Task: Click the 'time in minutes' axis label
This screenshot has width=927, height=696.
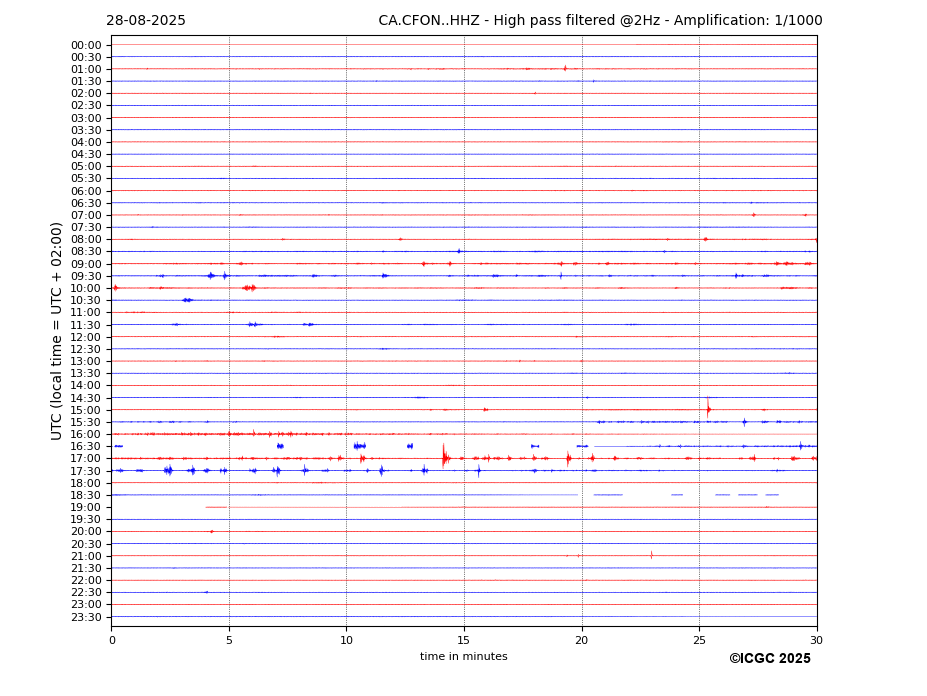Action: click(464, 656)
